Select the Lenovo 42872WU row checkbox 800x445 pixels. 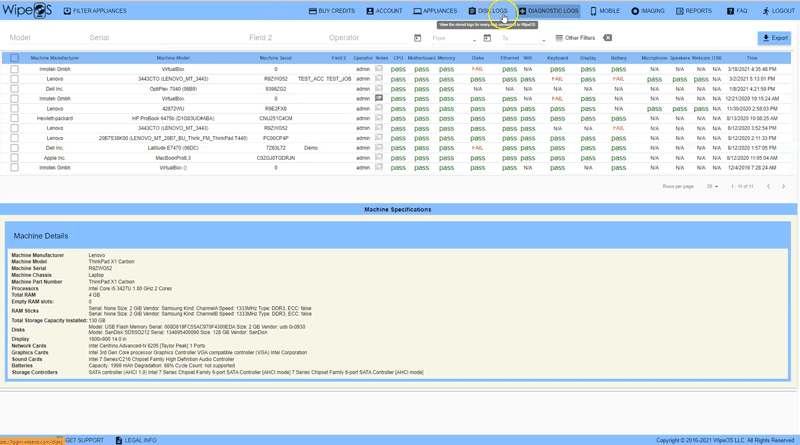pyautogui.click(x=14, y=109)
